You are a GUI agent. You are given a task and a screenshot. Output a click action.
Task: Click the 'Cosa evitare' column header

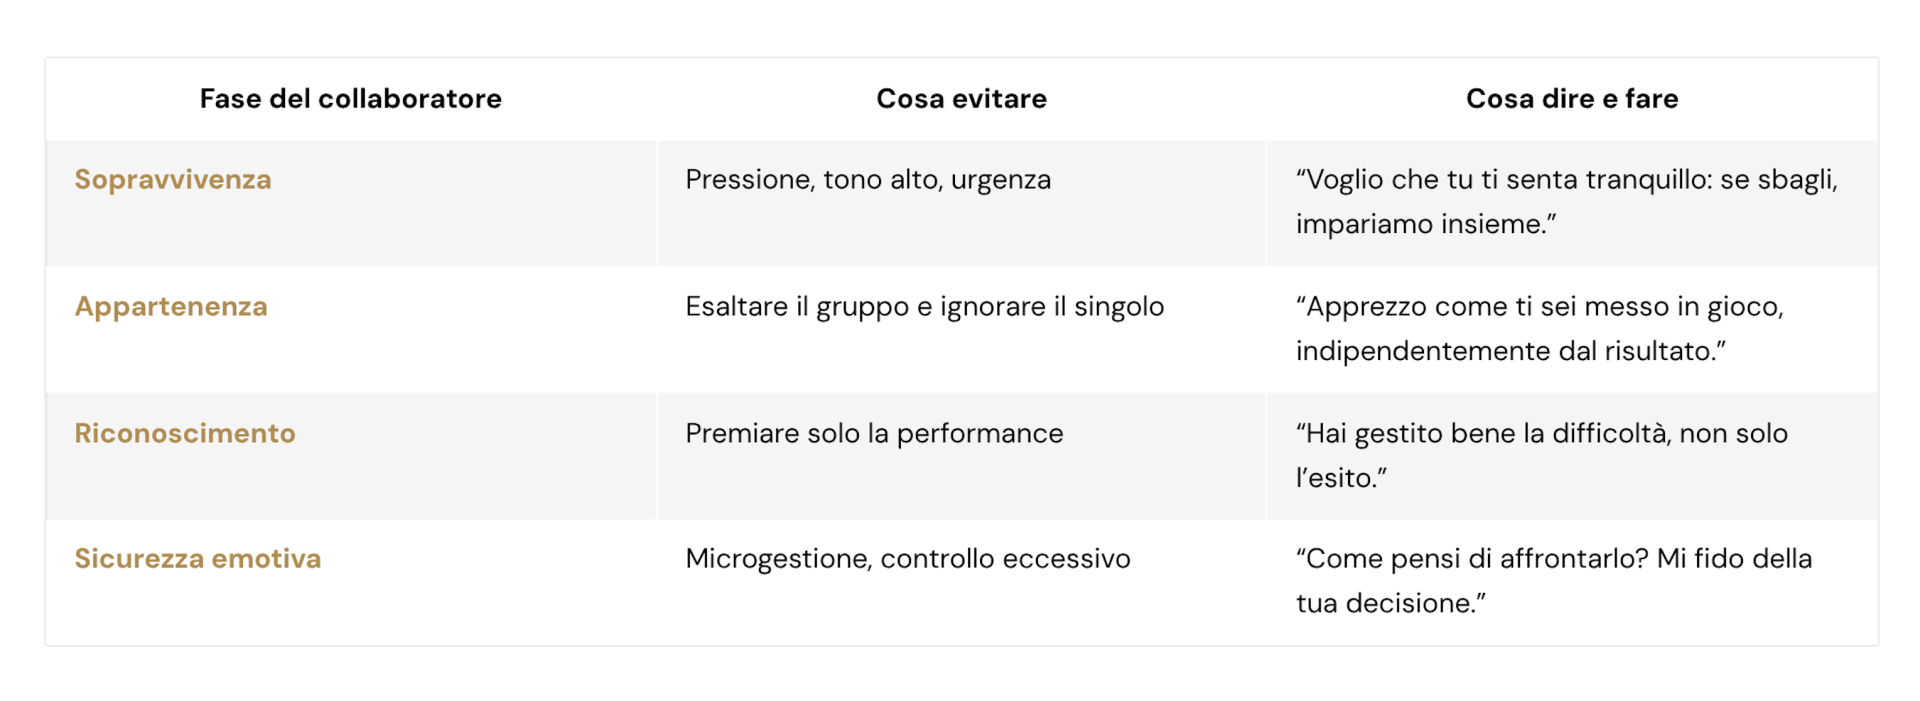961,99
